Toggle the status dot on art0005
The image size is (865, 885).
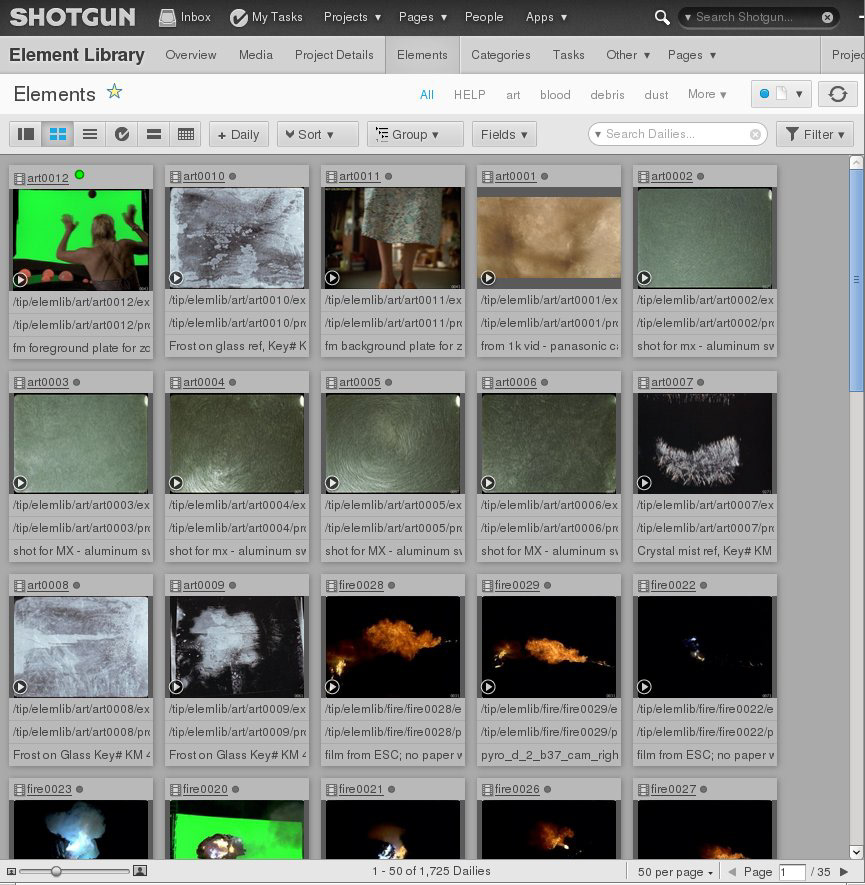(x=388, y=382)
